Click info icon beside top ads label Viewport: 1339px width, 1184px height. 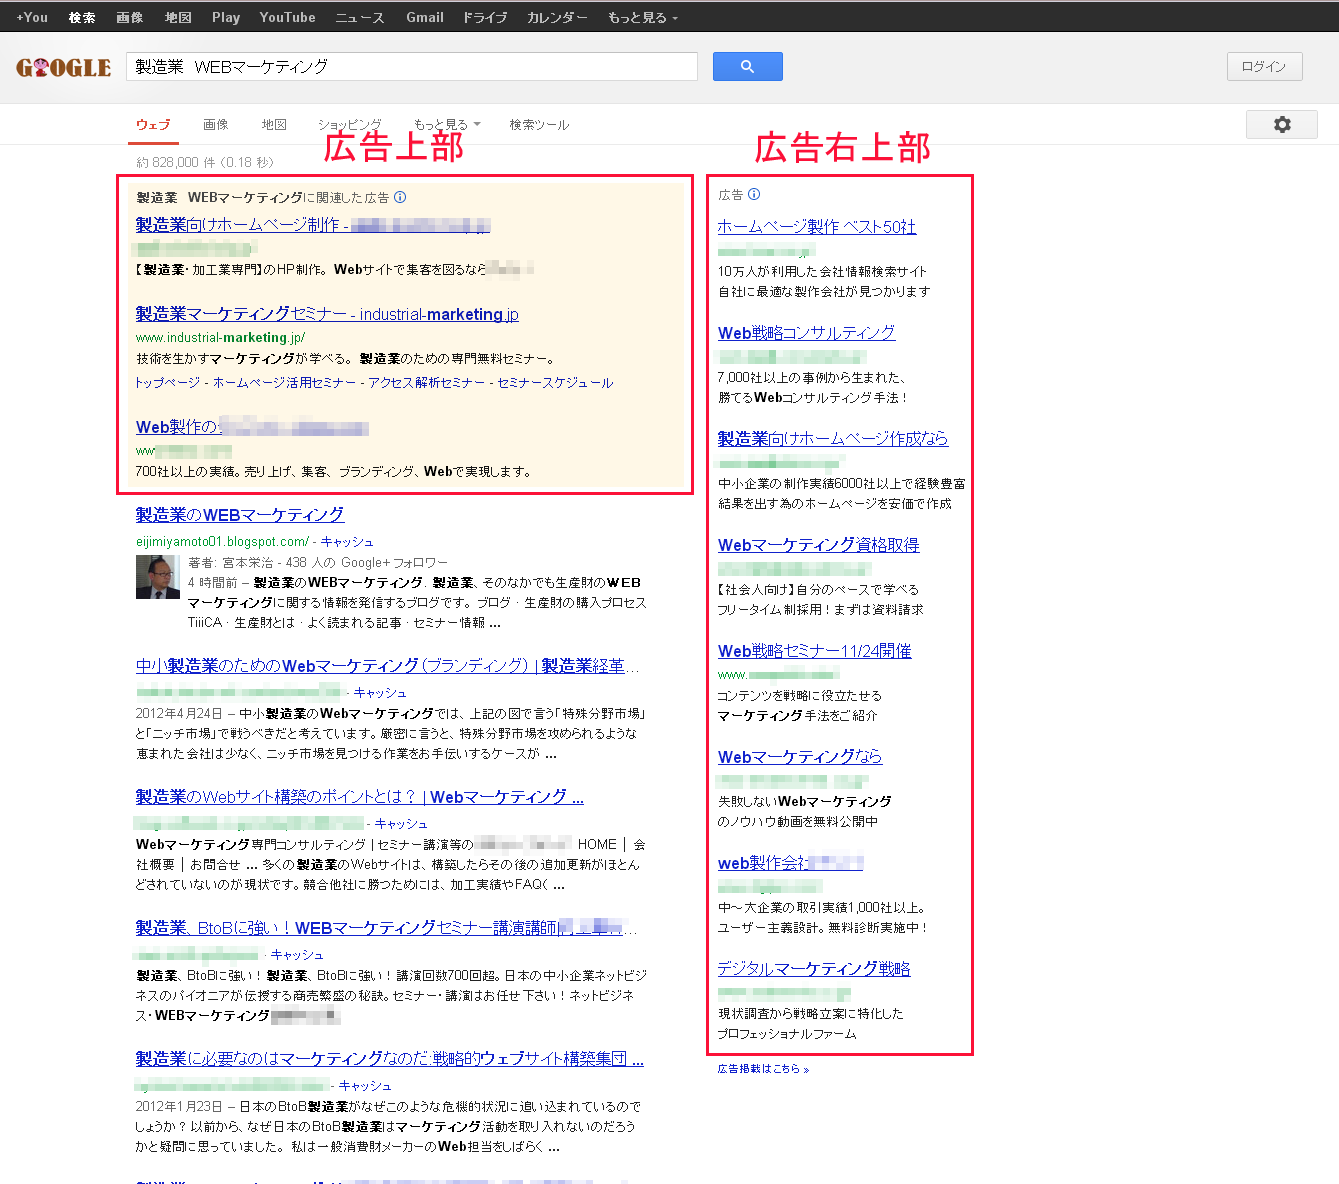tap(400, 197)
